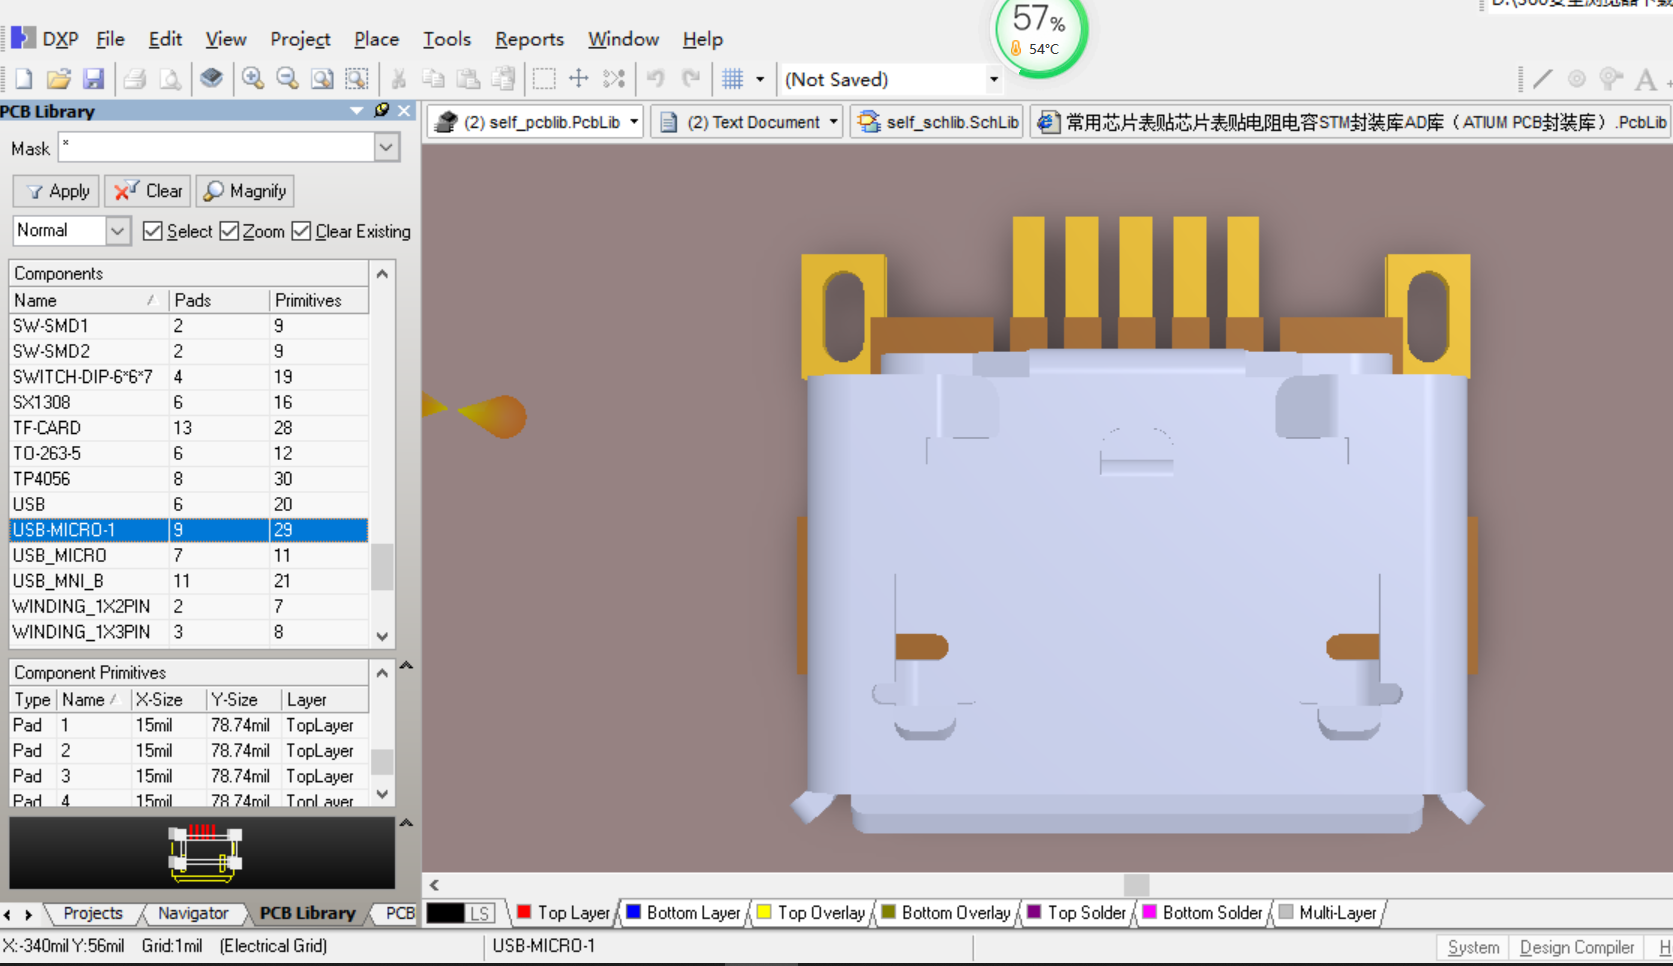
Task: Select the TP4056 component row
Action: pos(189,479)
